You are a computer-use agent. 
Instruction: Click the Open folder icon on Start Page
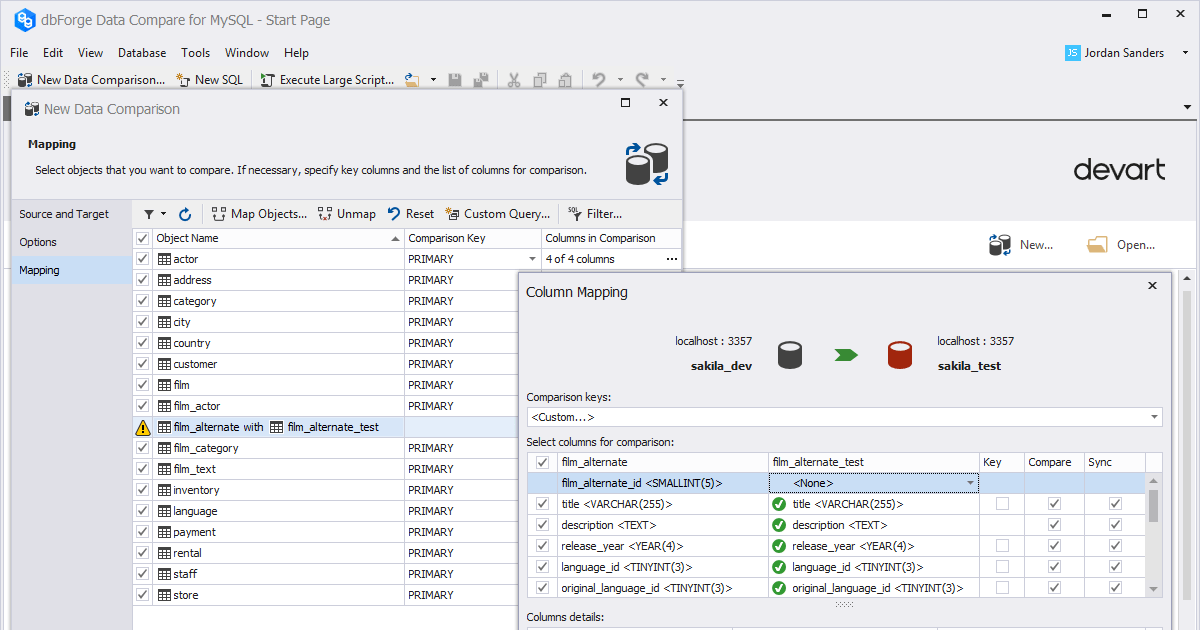point(1097,244)
